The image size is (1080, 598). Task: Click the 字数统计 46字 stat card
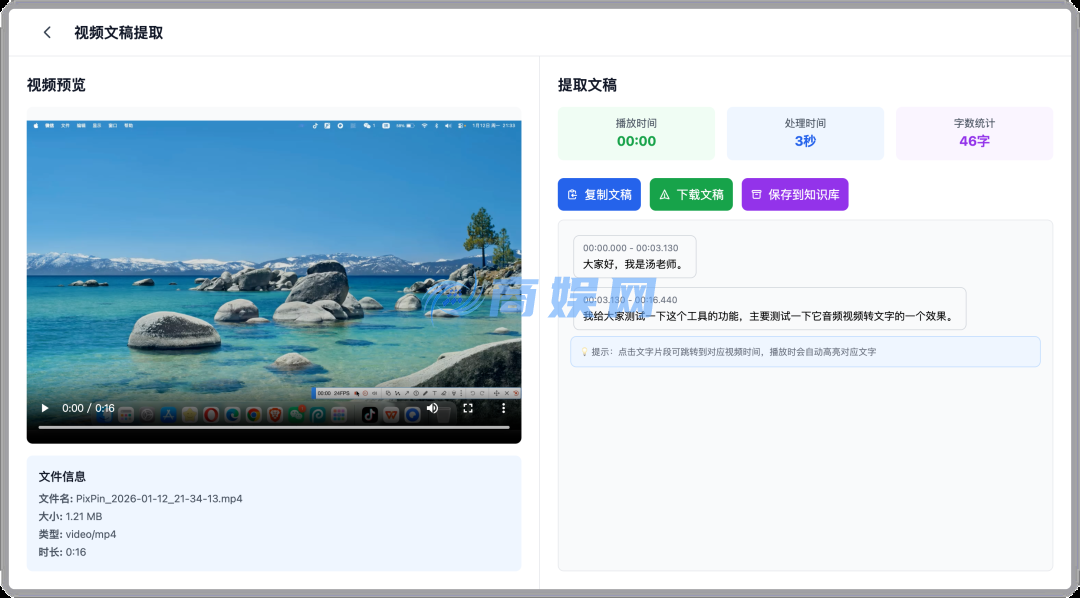[974, 132]
